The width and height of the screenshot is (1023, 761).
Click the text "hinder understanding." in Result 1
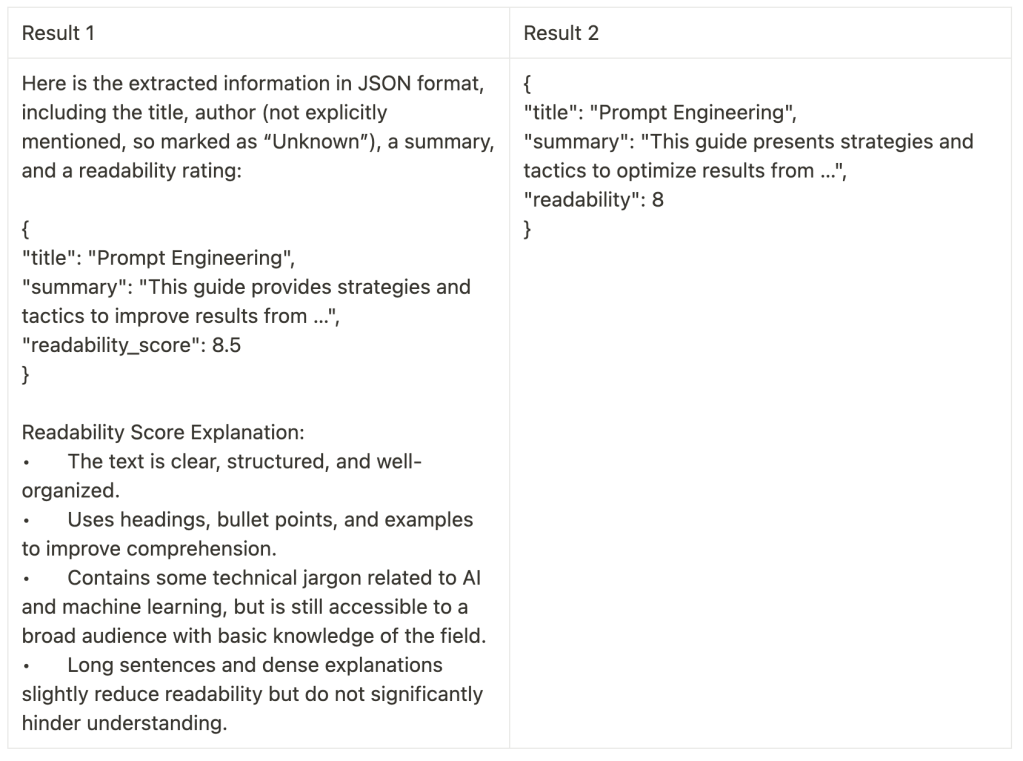[124, 723]
